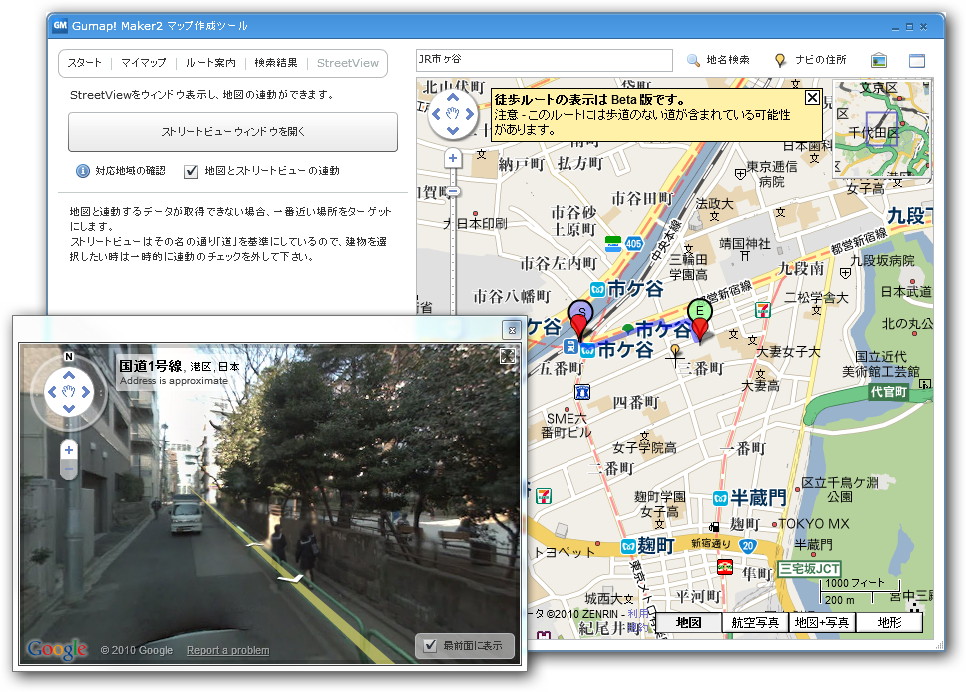This screenshot has height=692, width=966.
Task: Click the zoom-in plus on the Street View panel
Action: point(67,448)
